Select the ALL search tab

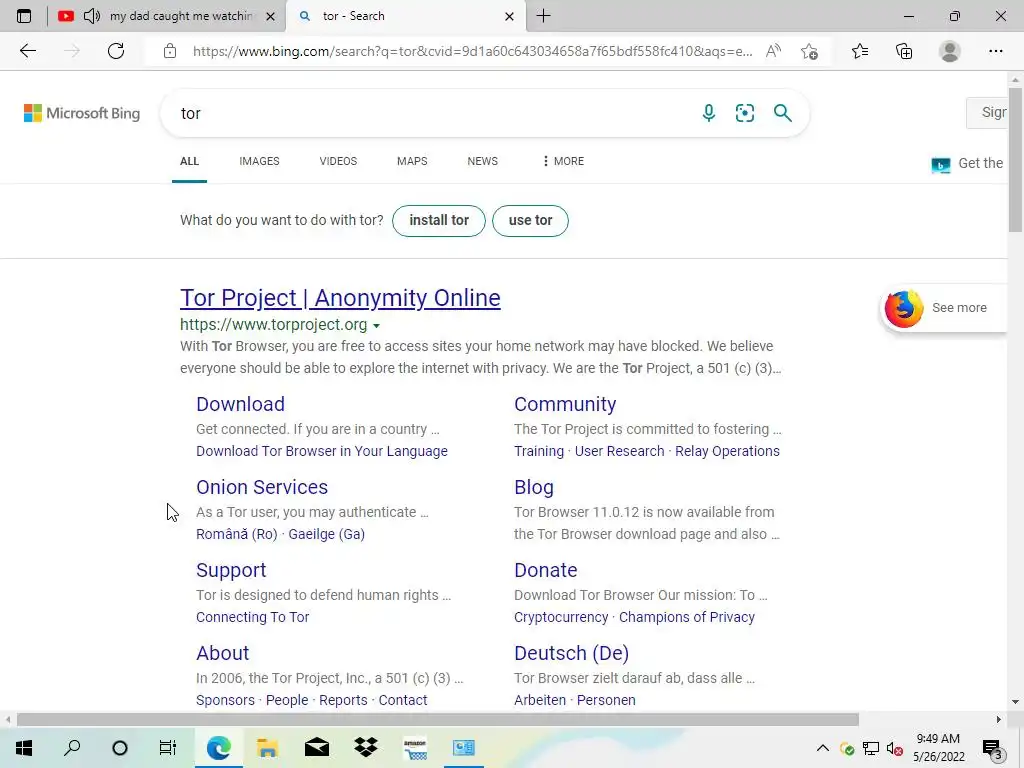189,161
